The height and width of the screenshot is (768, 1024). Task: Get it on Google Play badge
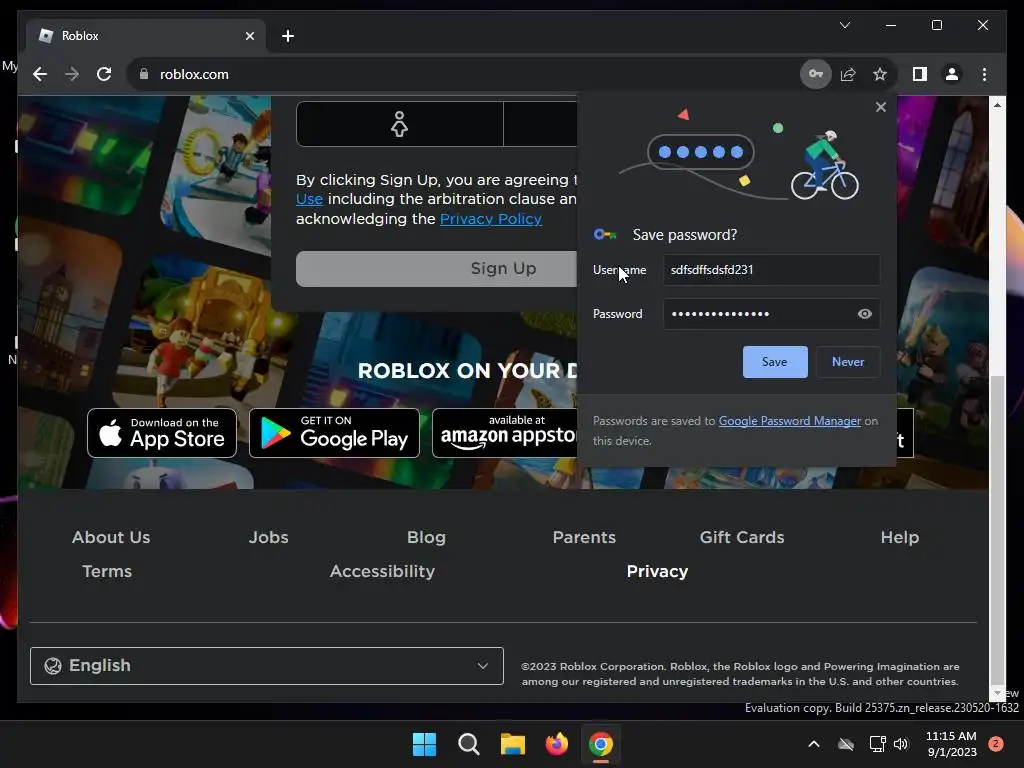point(334,433)
